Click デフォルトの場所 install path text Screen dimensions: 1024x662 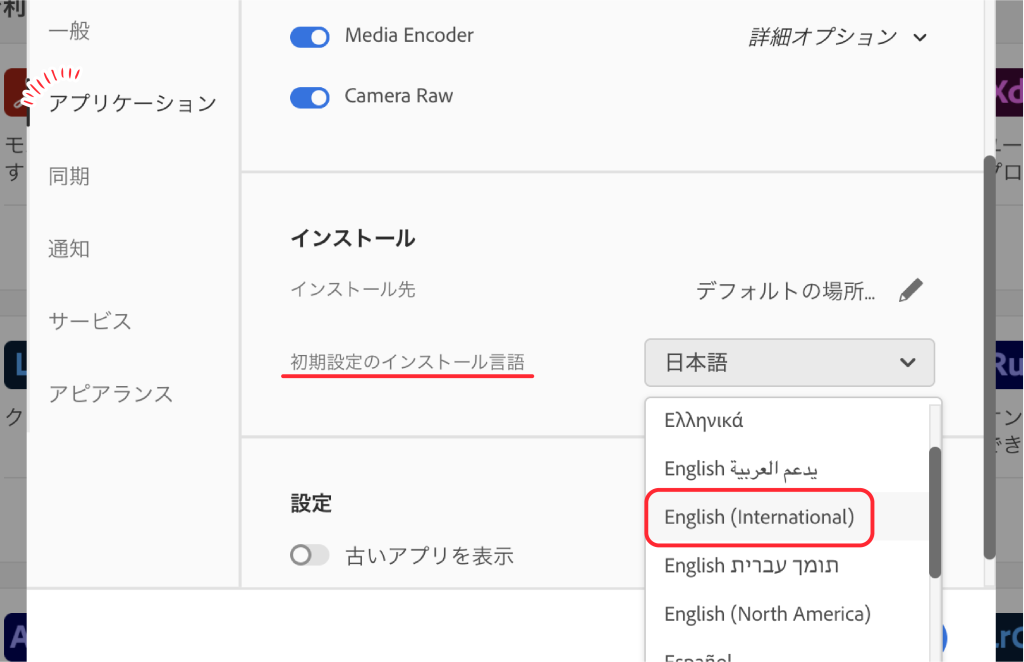pyautogui.click(x=785, y=291)
